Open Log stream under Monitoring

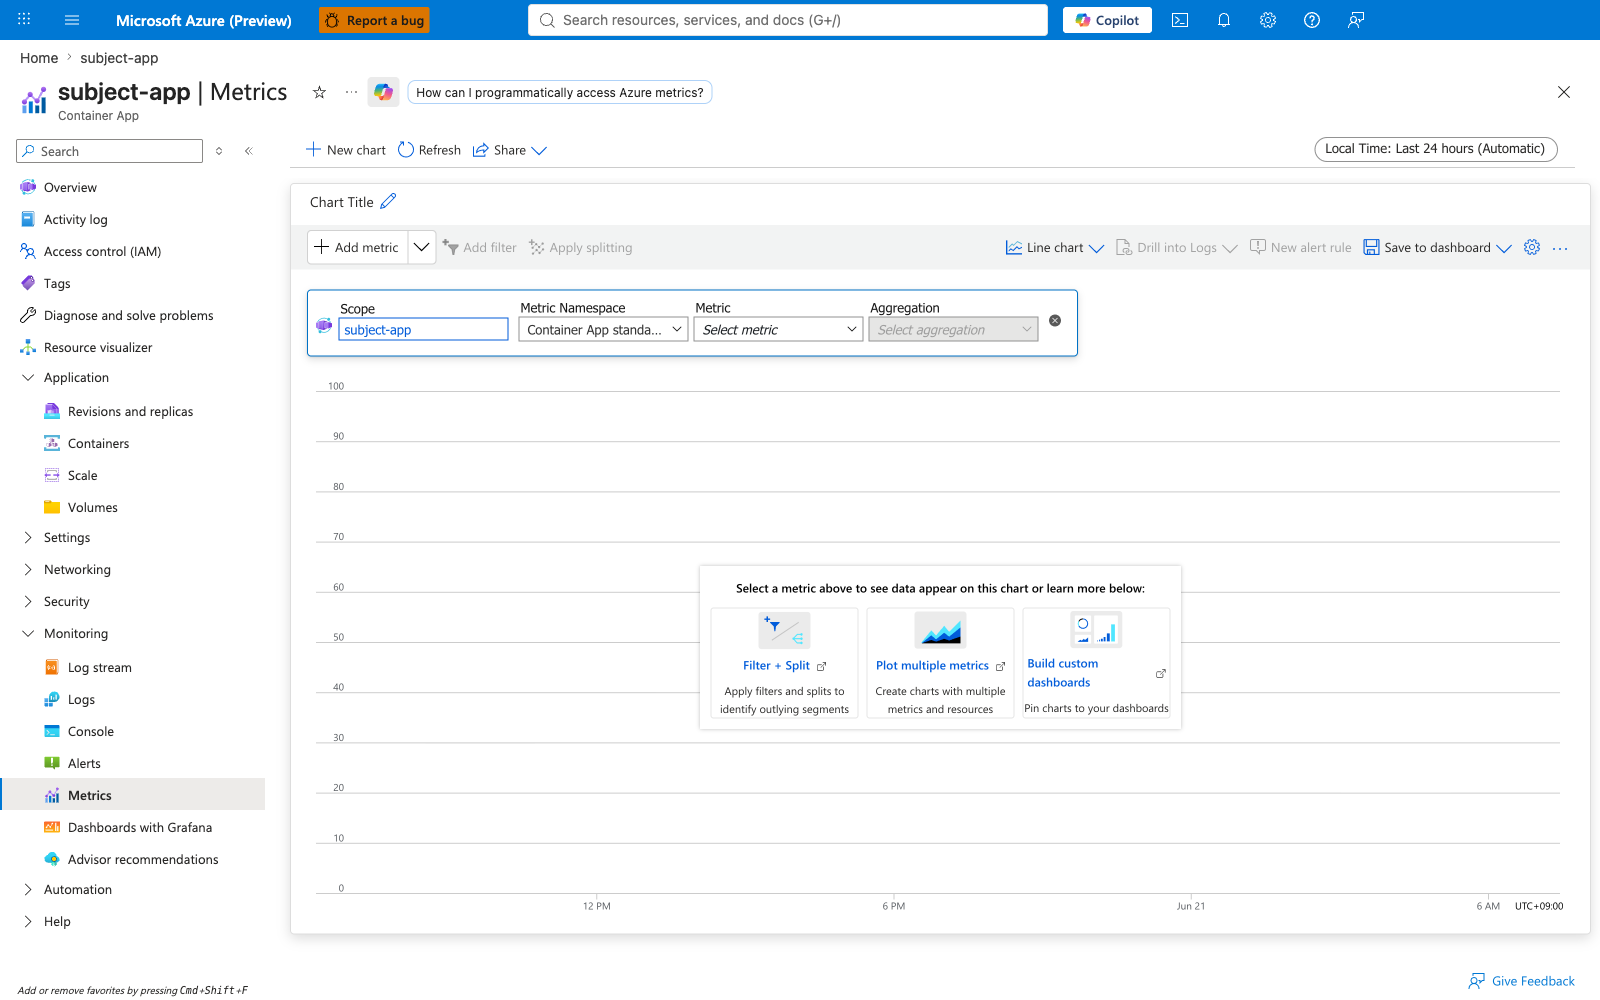click(99, 668)
